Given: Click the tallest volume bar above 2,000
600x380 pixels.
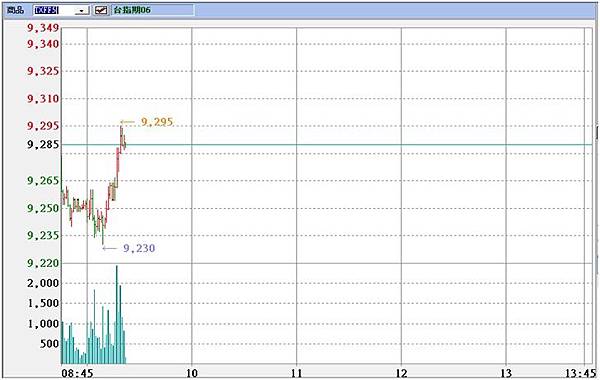Looking at the screenshot, I should pyautogui.click(x=117, y=315).
